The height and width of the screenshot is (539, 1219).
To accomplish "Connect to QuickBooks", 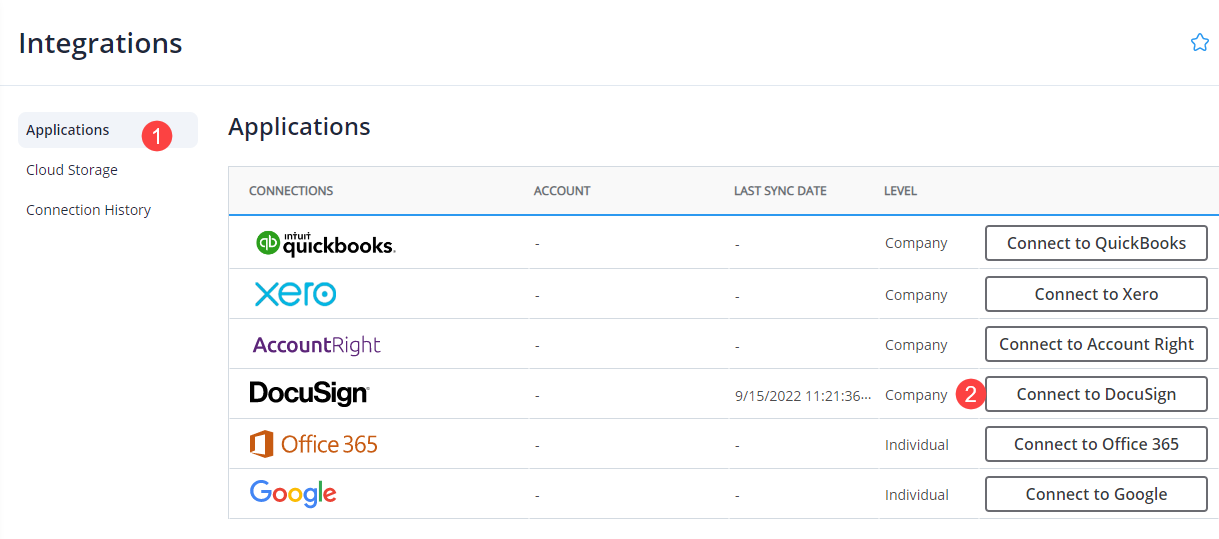I will 1096,243.
